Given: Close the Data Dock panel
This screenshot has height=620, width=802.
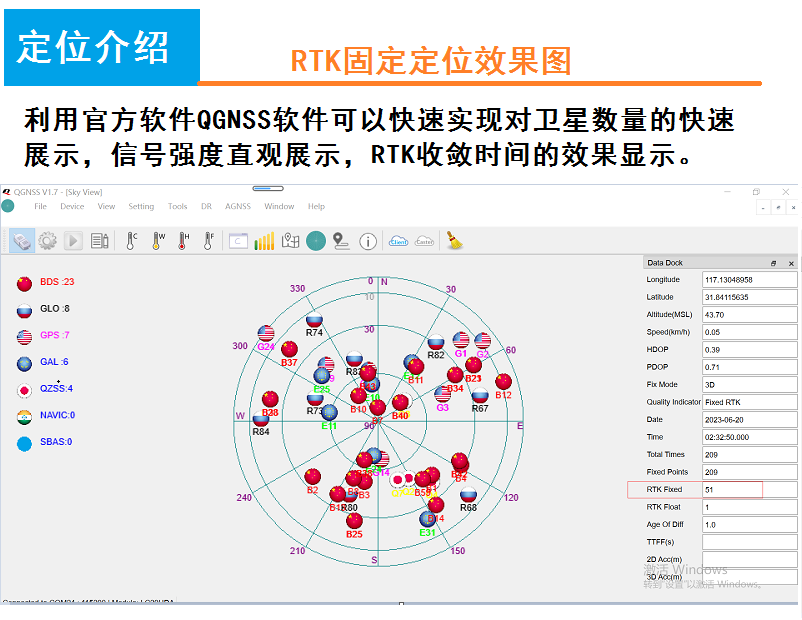Looking at the screenshot, I should (x=791, y=263).
